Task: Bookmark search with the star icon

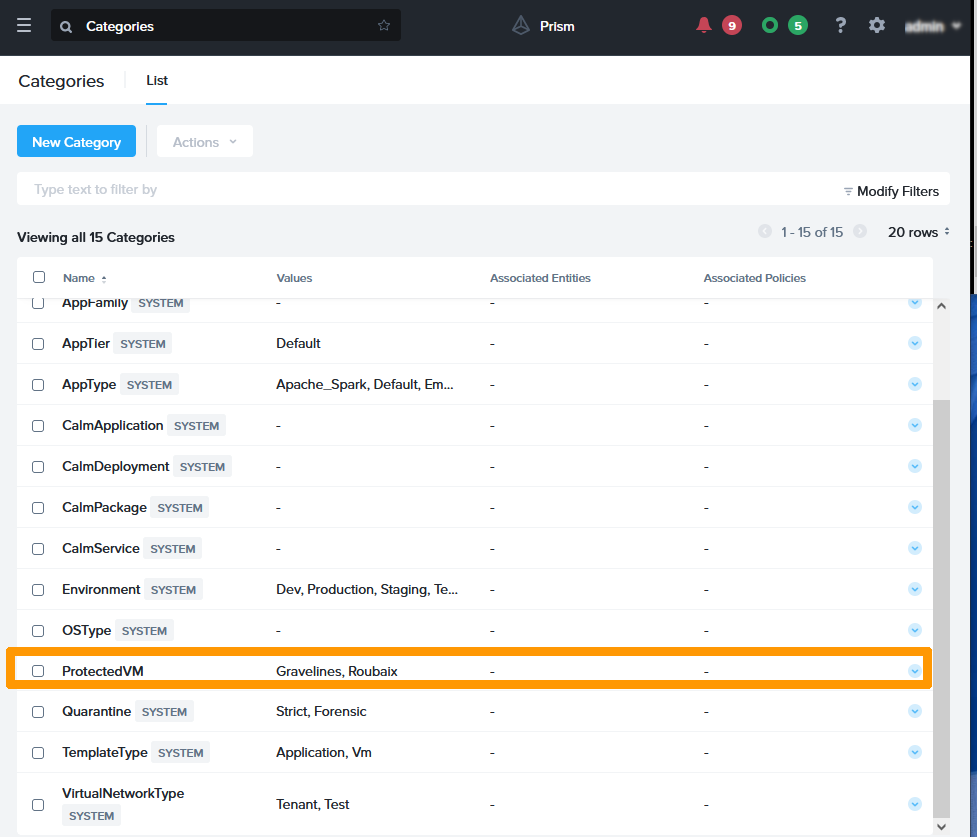Action: point(384,26)
